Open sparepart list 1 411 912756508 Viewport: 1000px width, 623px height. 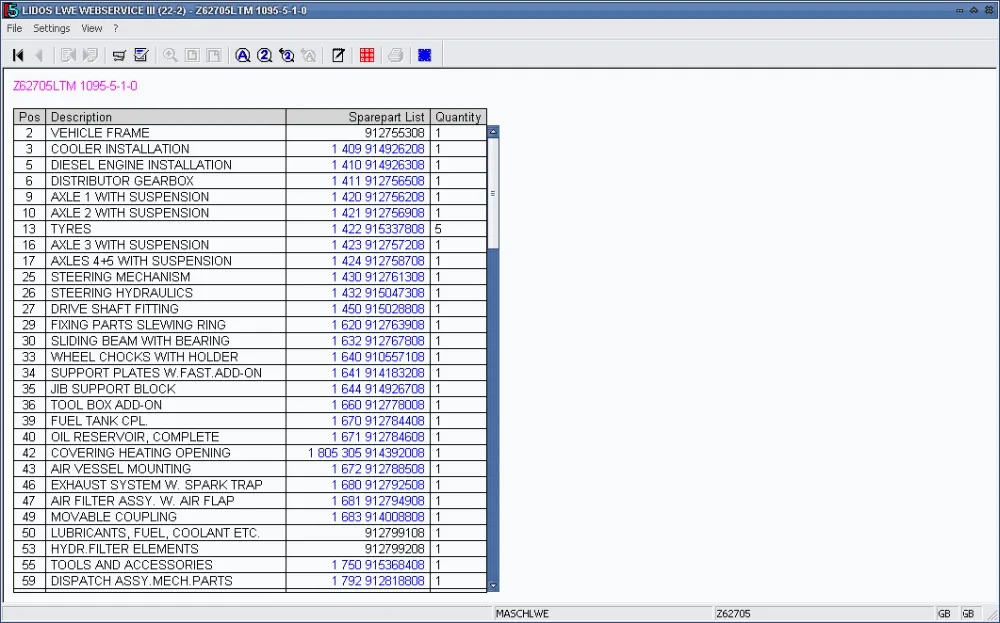[x=378, y=181]
